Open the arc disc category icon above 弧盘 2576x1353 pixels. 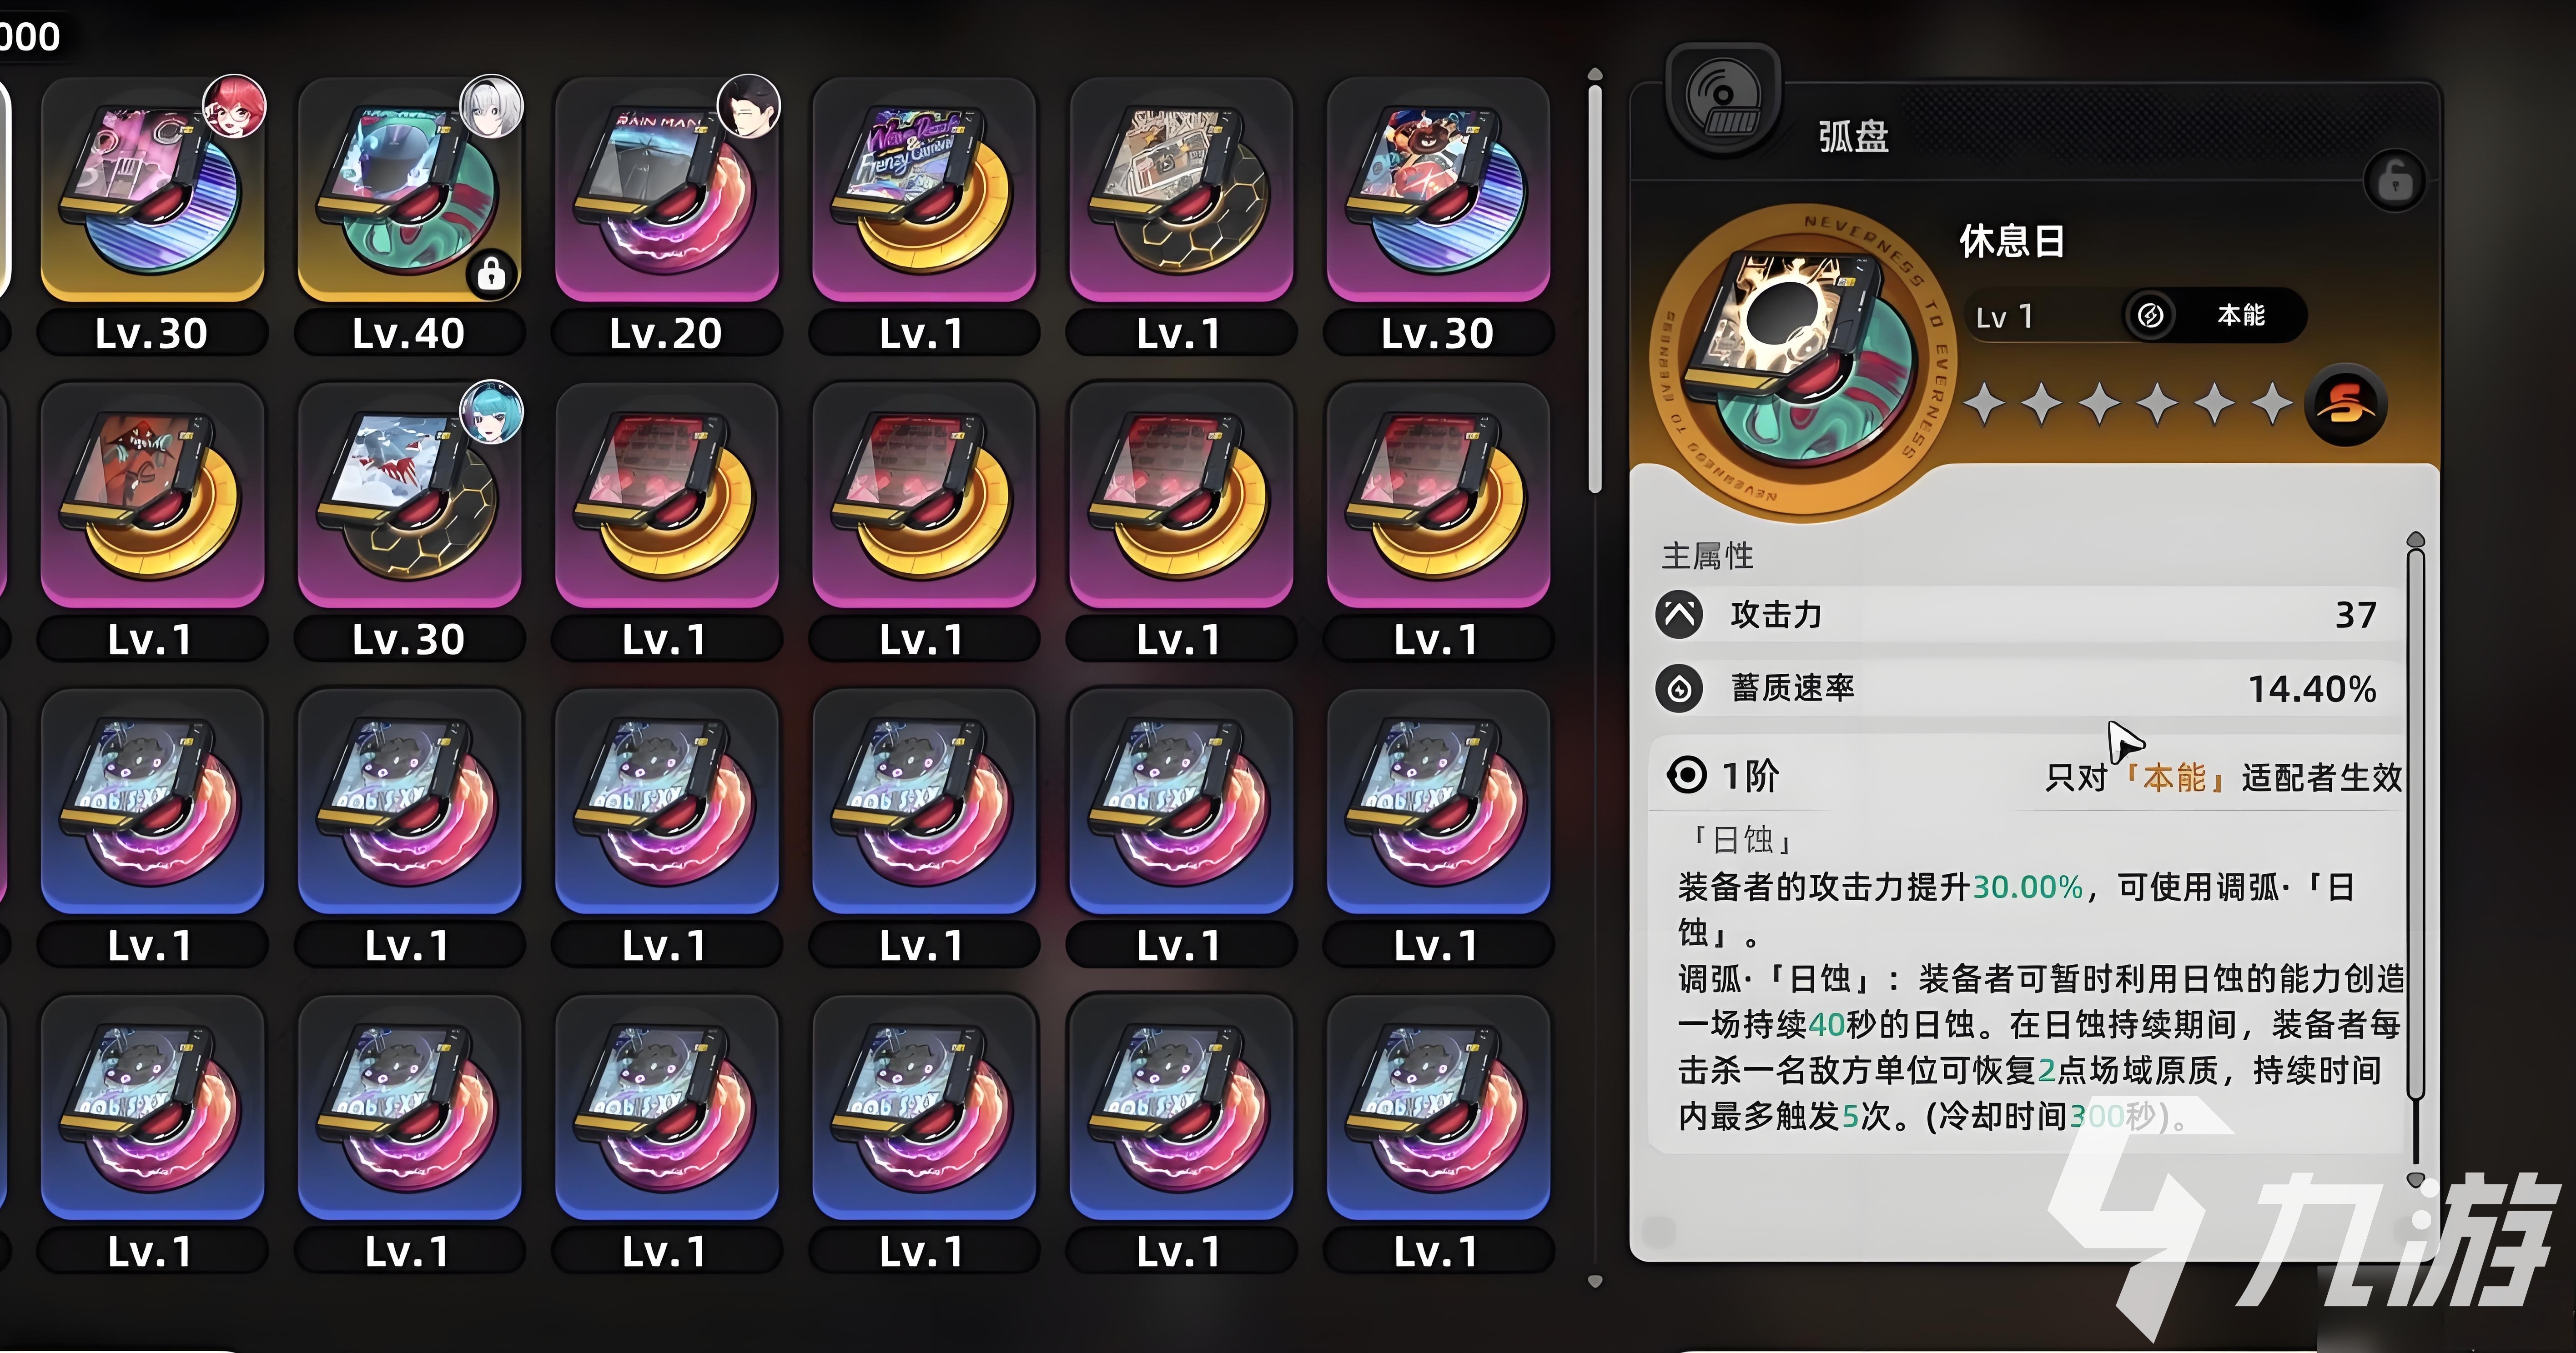point(1722,99)
